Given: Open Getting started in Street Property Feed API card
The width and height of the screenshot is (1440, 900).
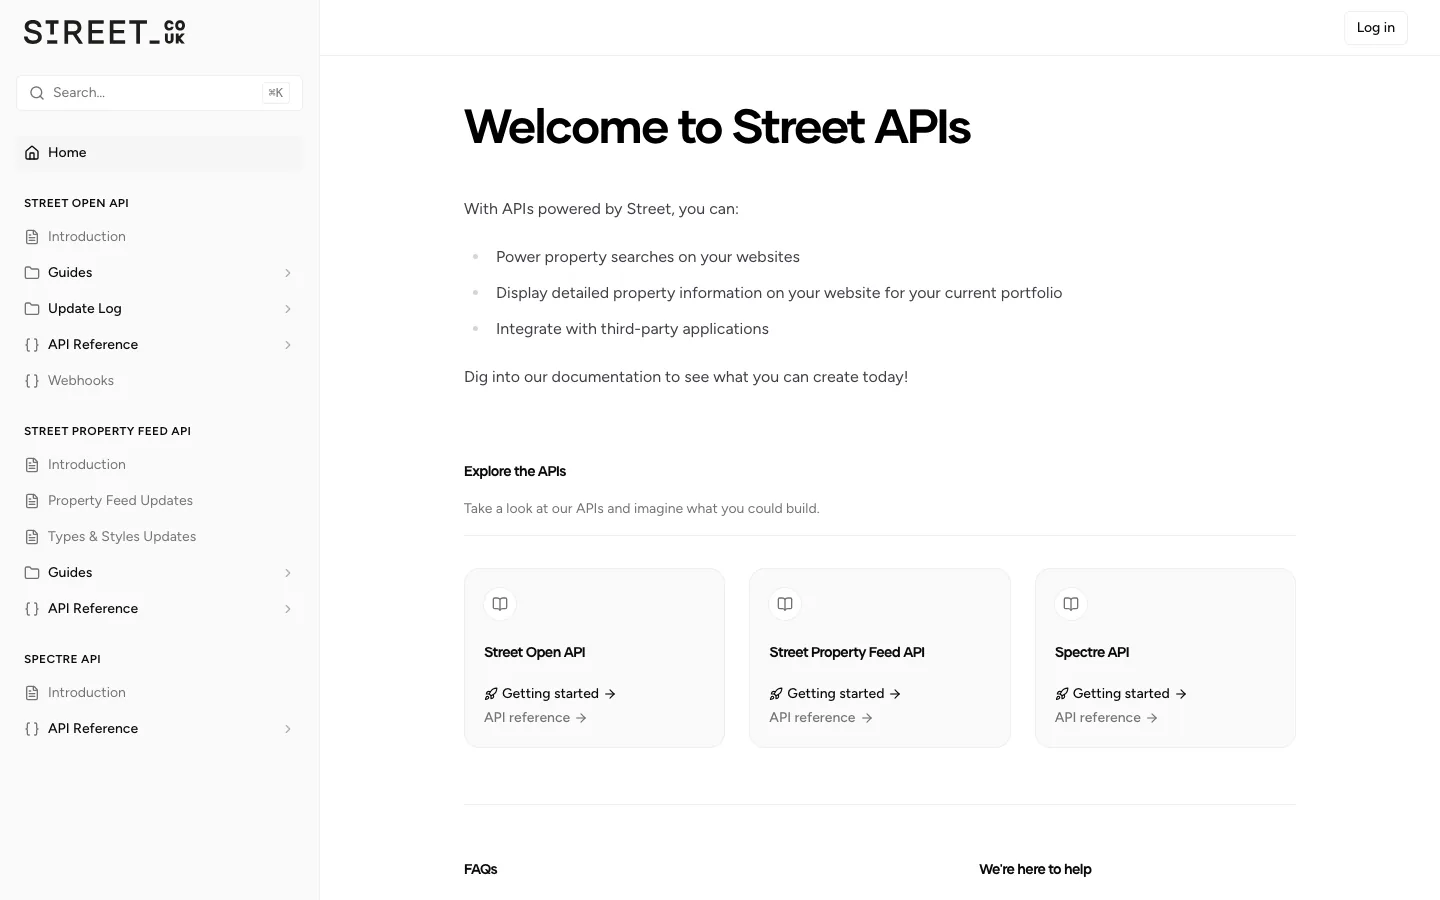Looking at the screenshot, I should [836, 694].
